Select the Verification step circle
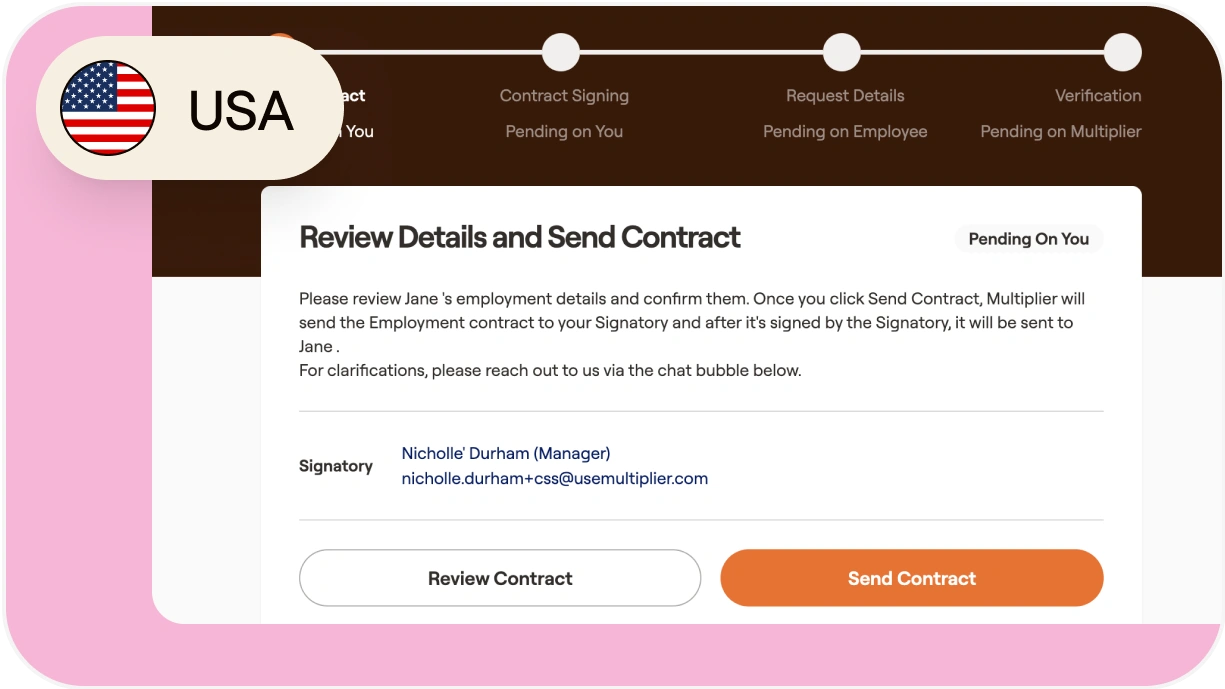 click(x=1122, y=51)
